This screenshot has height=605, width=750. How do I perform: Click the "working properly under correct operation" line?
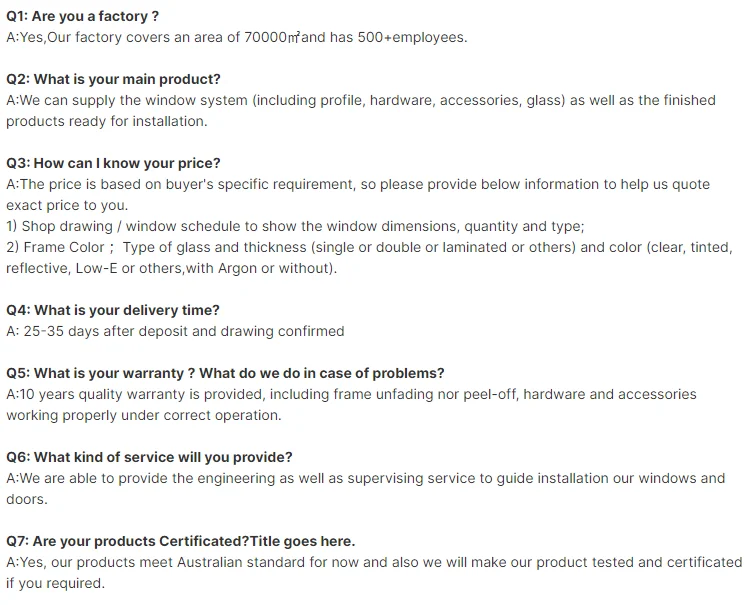click(144, 415)
